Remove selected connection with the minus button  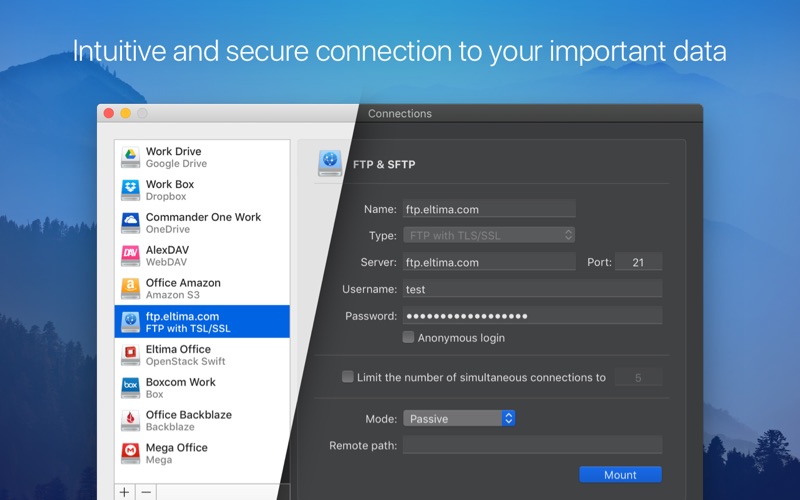pyautogui.click(x=146, y=492)
